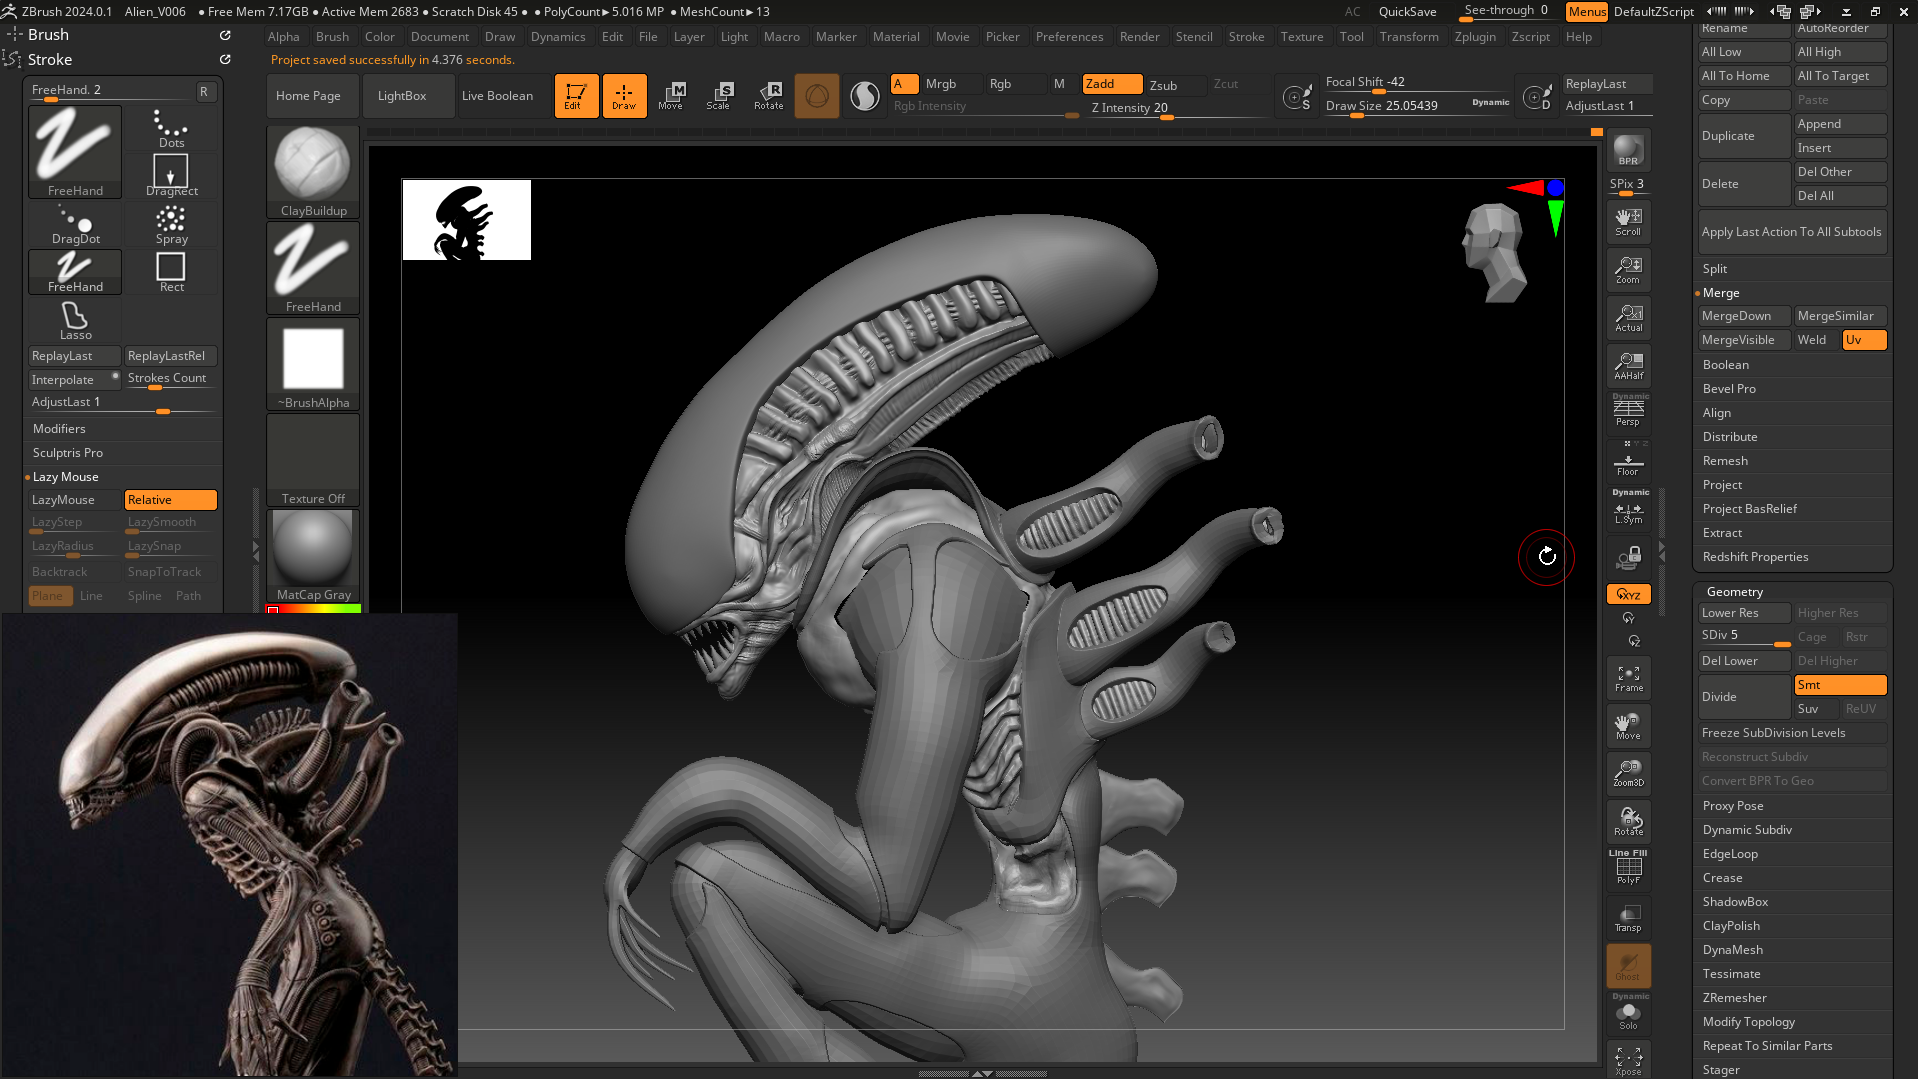Viewport: 1918px width, 1079px height.
Task: Choose the Dots stroke type
Action: point(171,128)
